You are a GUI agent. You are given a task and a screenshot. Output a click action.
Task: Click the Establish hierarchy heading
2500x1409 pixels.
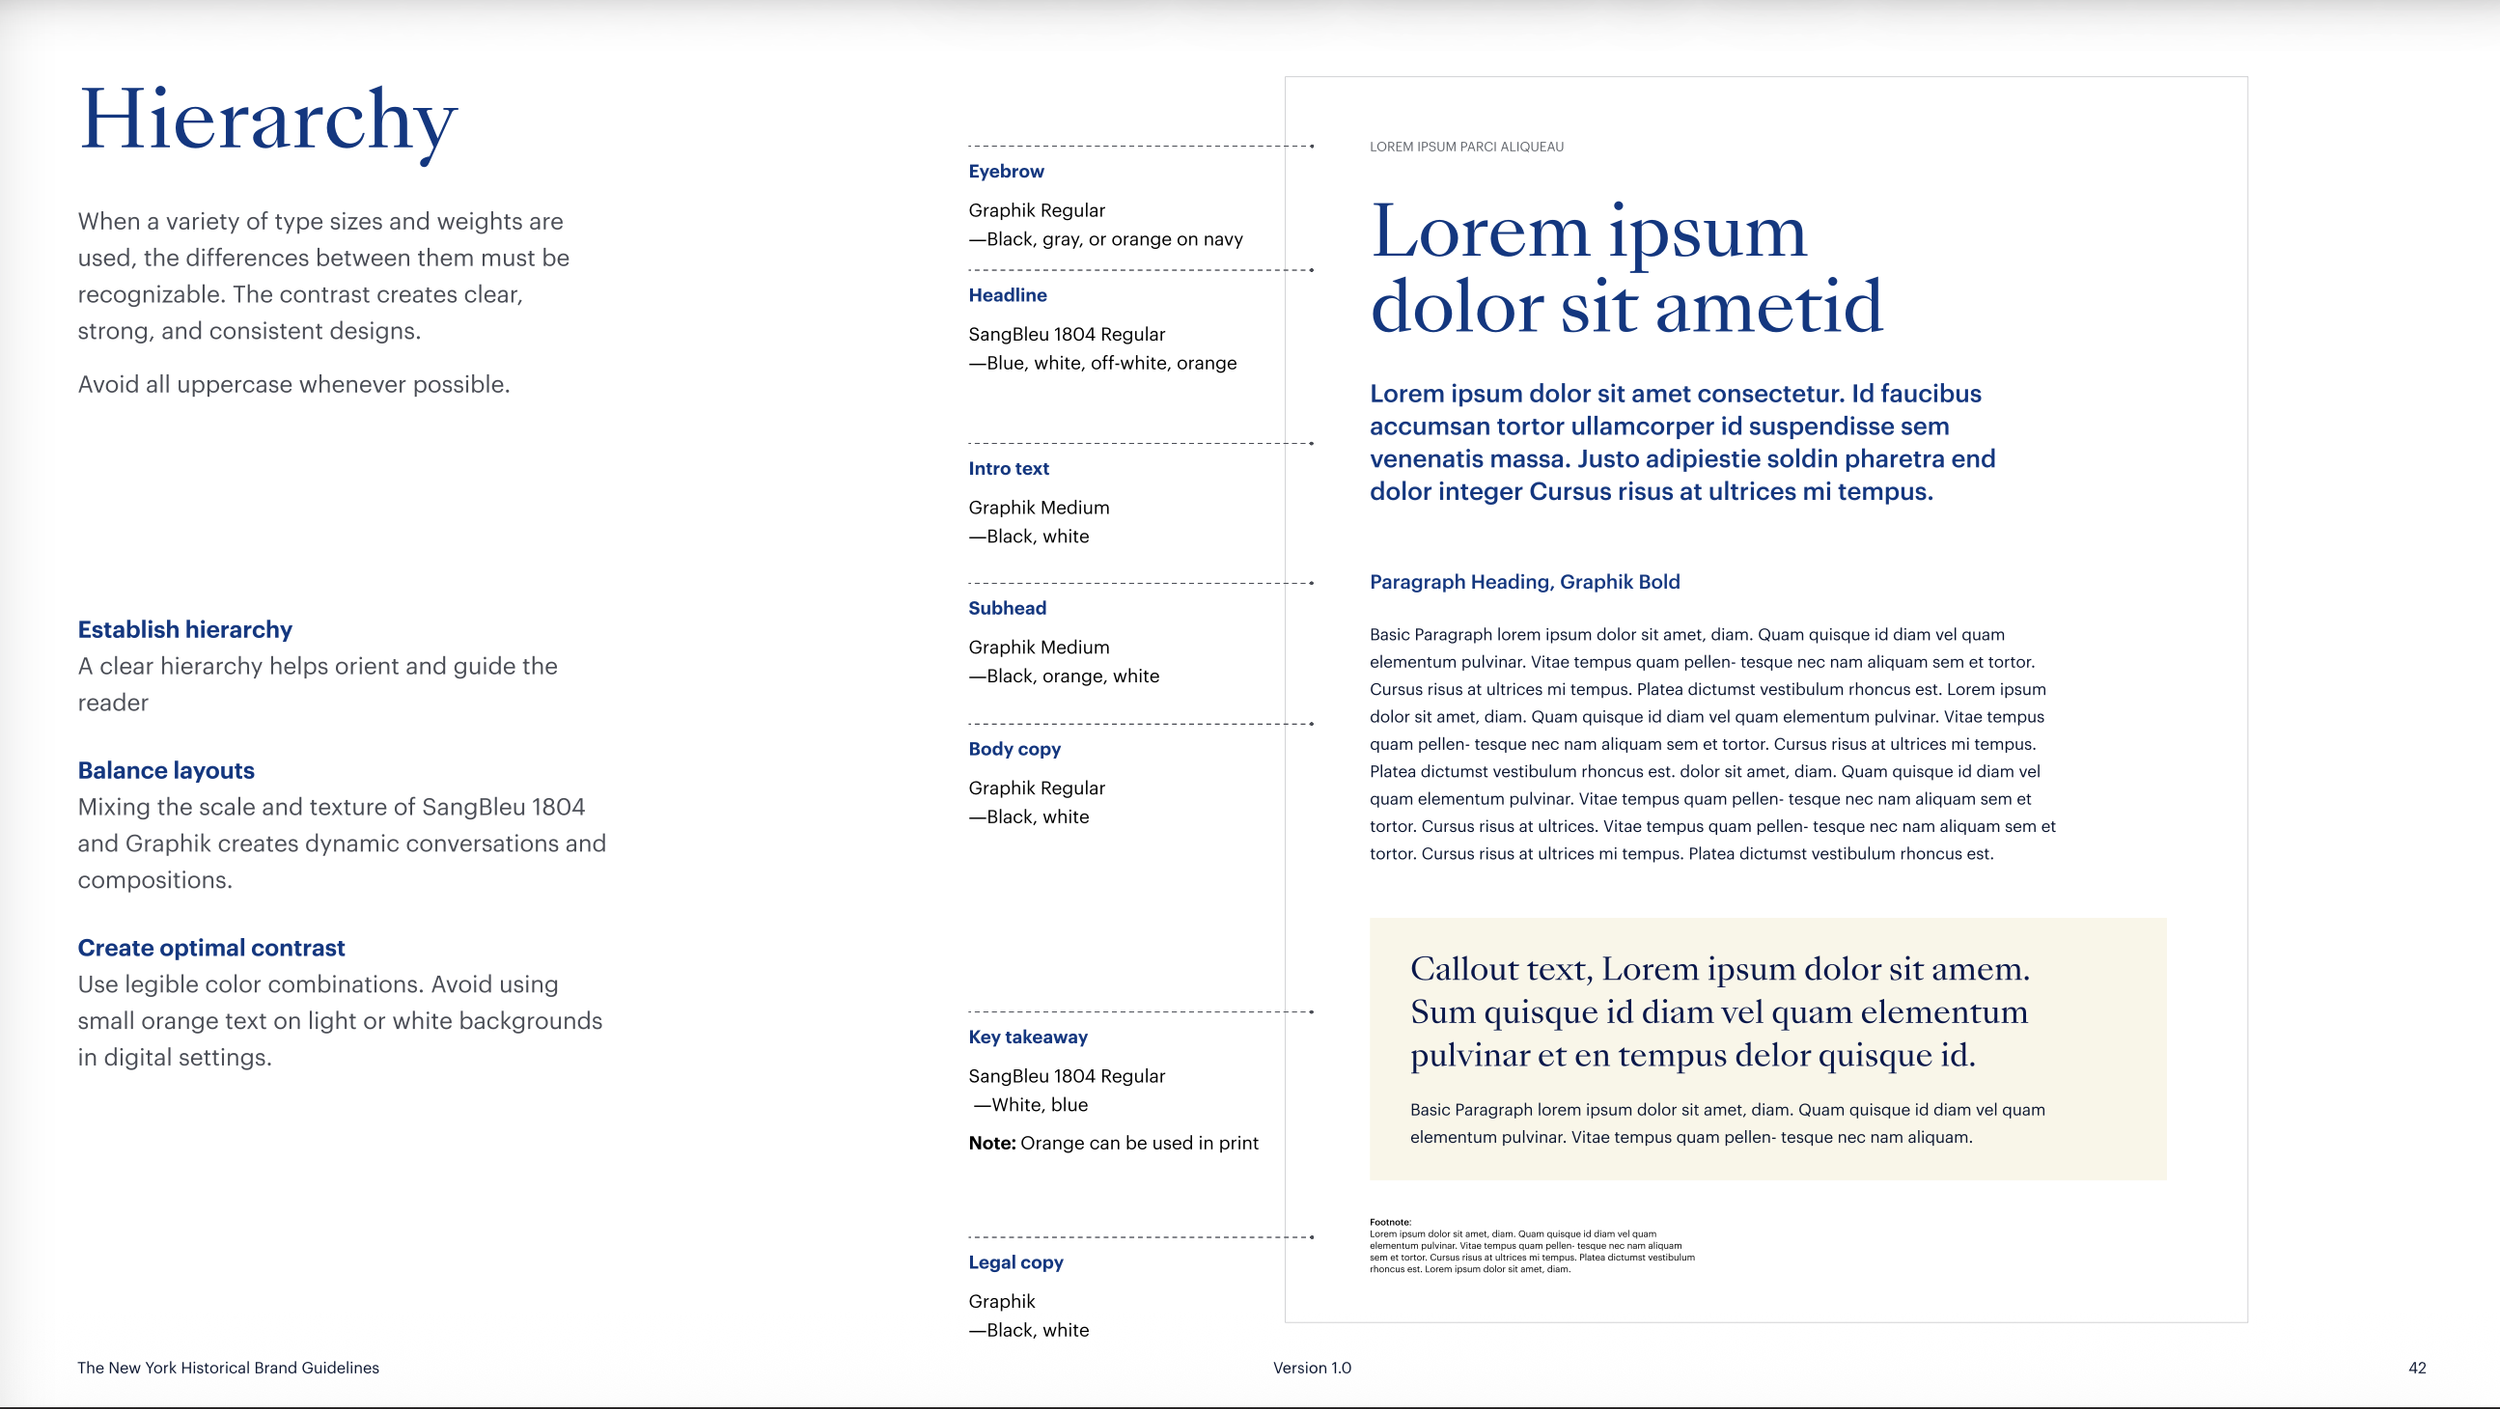point(185,629)
